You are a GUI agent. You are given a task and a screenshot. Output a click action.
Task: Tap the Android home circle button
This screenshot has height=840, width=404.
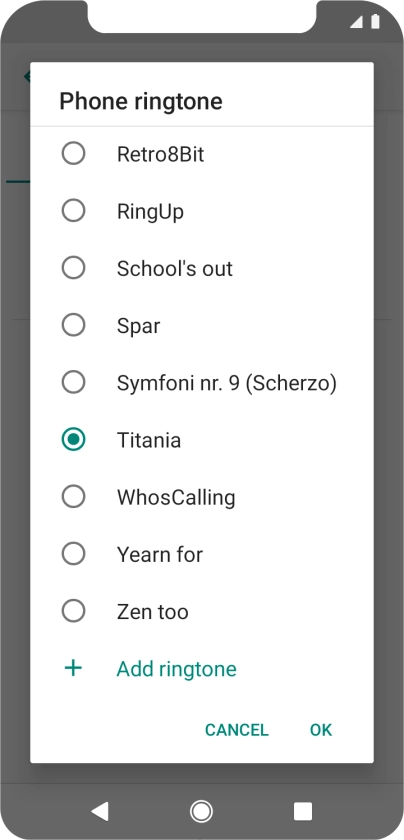point(201,811)
